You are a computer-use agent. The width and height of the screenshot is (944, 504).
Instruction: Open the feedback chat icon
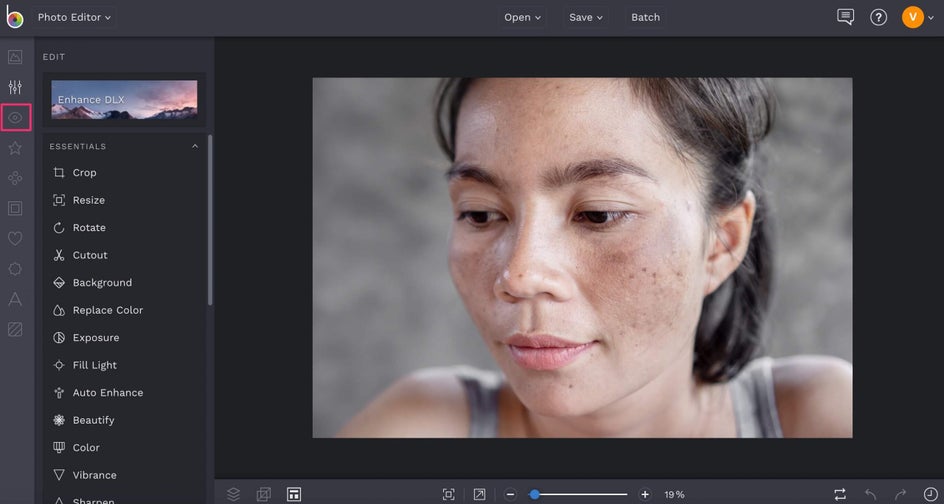tap(845, 17)
